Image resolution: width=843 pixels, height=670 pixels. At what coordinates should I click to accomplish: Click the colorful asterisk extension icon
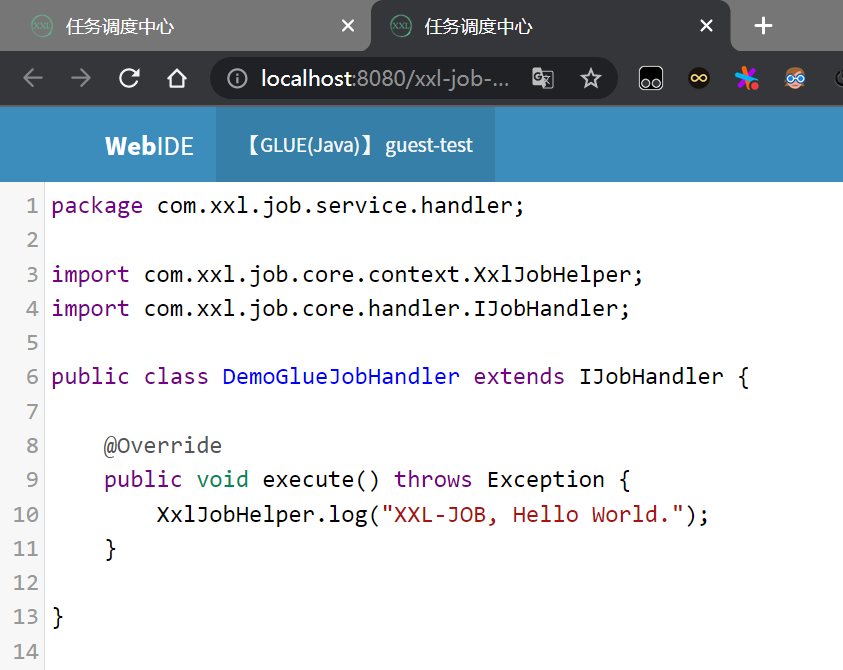click(746, 77)
